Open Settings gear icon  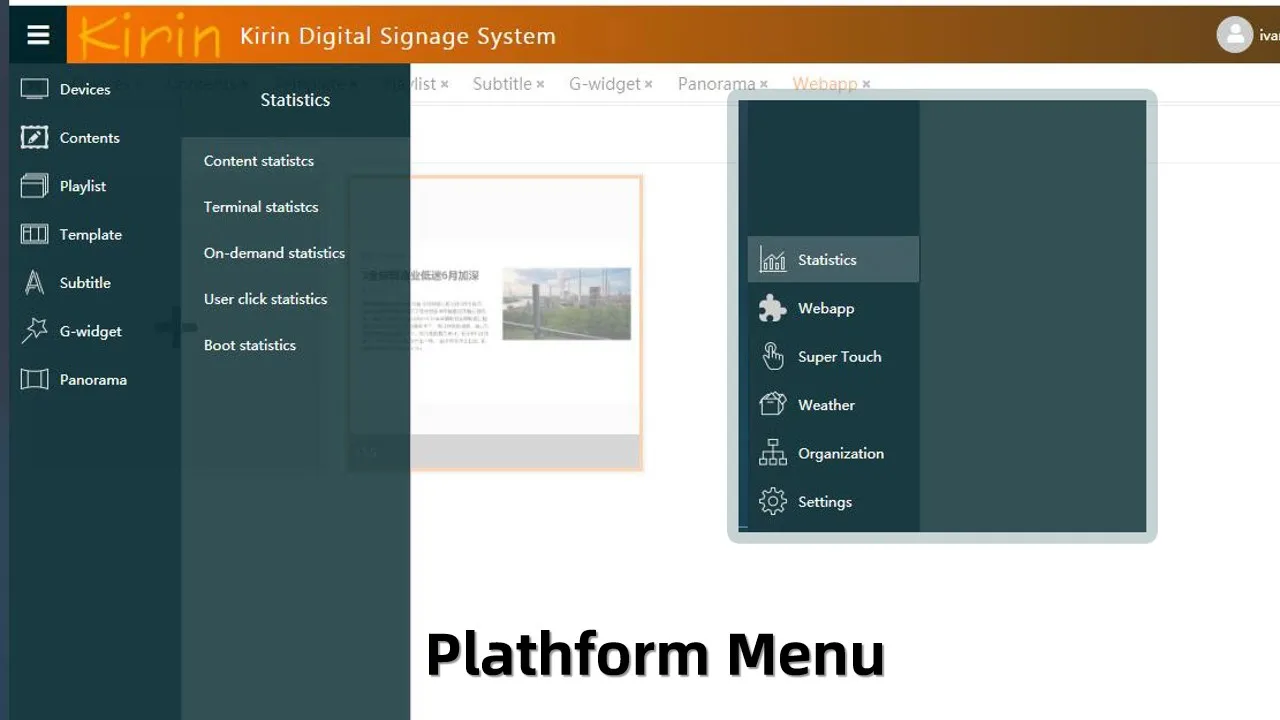pos(773,502)
